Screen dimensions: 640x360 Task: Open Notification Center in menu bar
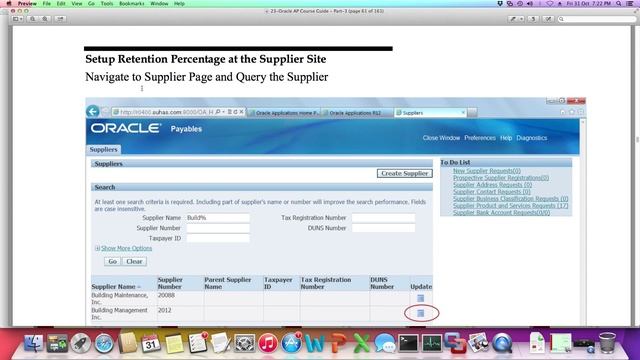tap(630, 3)
